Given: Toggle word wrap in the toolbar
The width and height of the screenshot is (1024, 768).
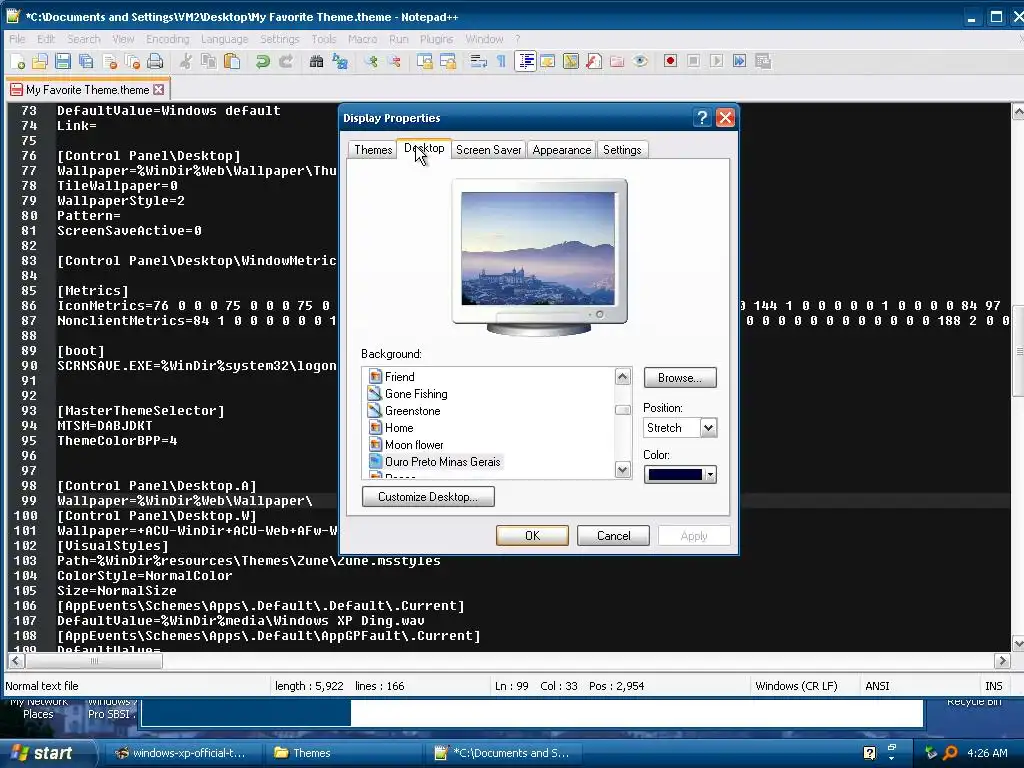Looking at the screenshot, I should coord(479,61).
